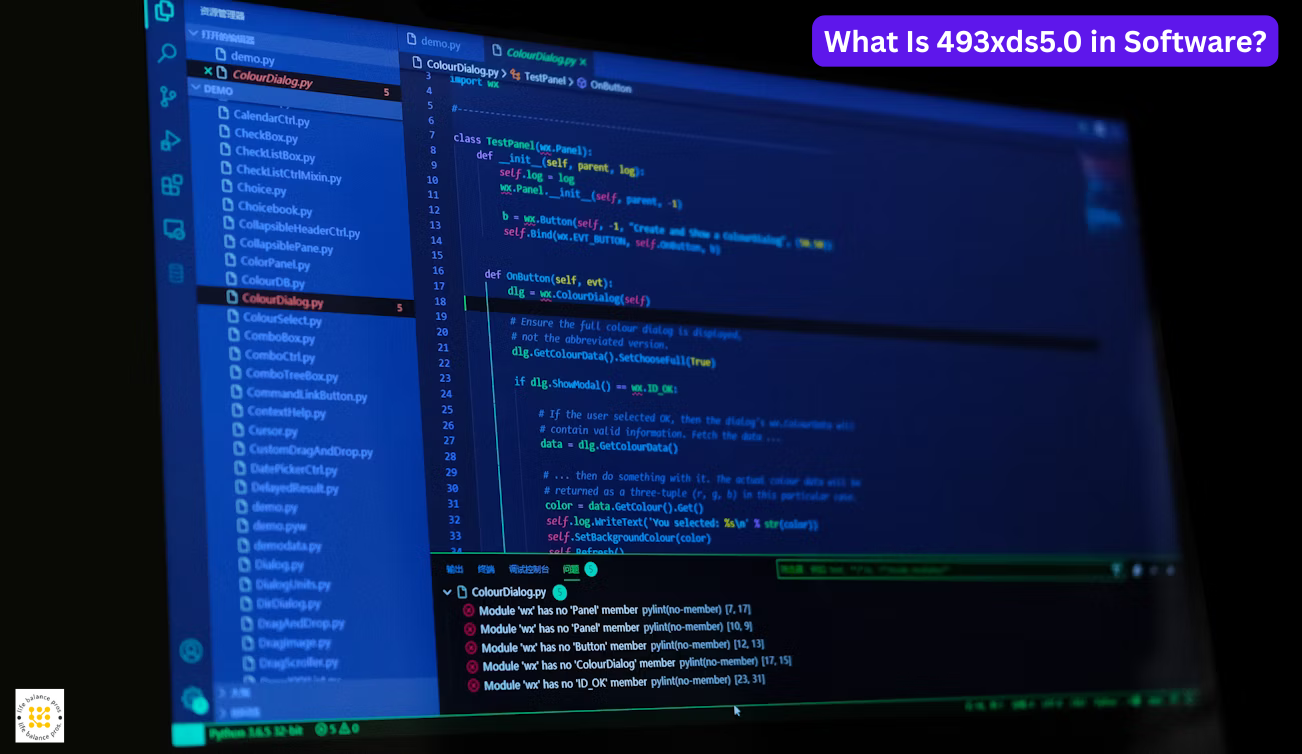Open the 终端 terminal panel tab
This screenshot has width=1302, height=754.
(486, 569)
